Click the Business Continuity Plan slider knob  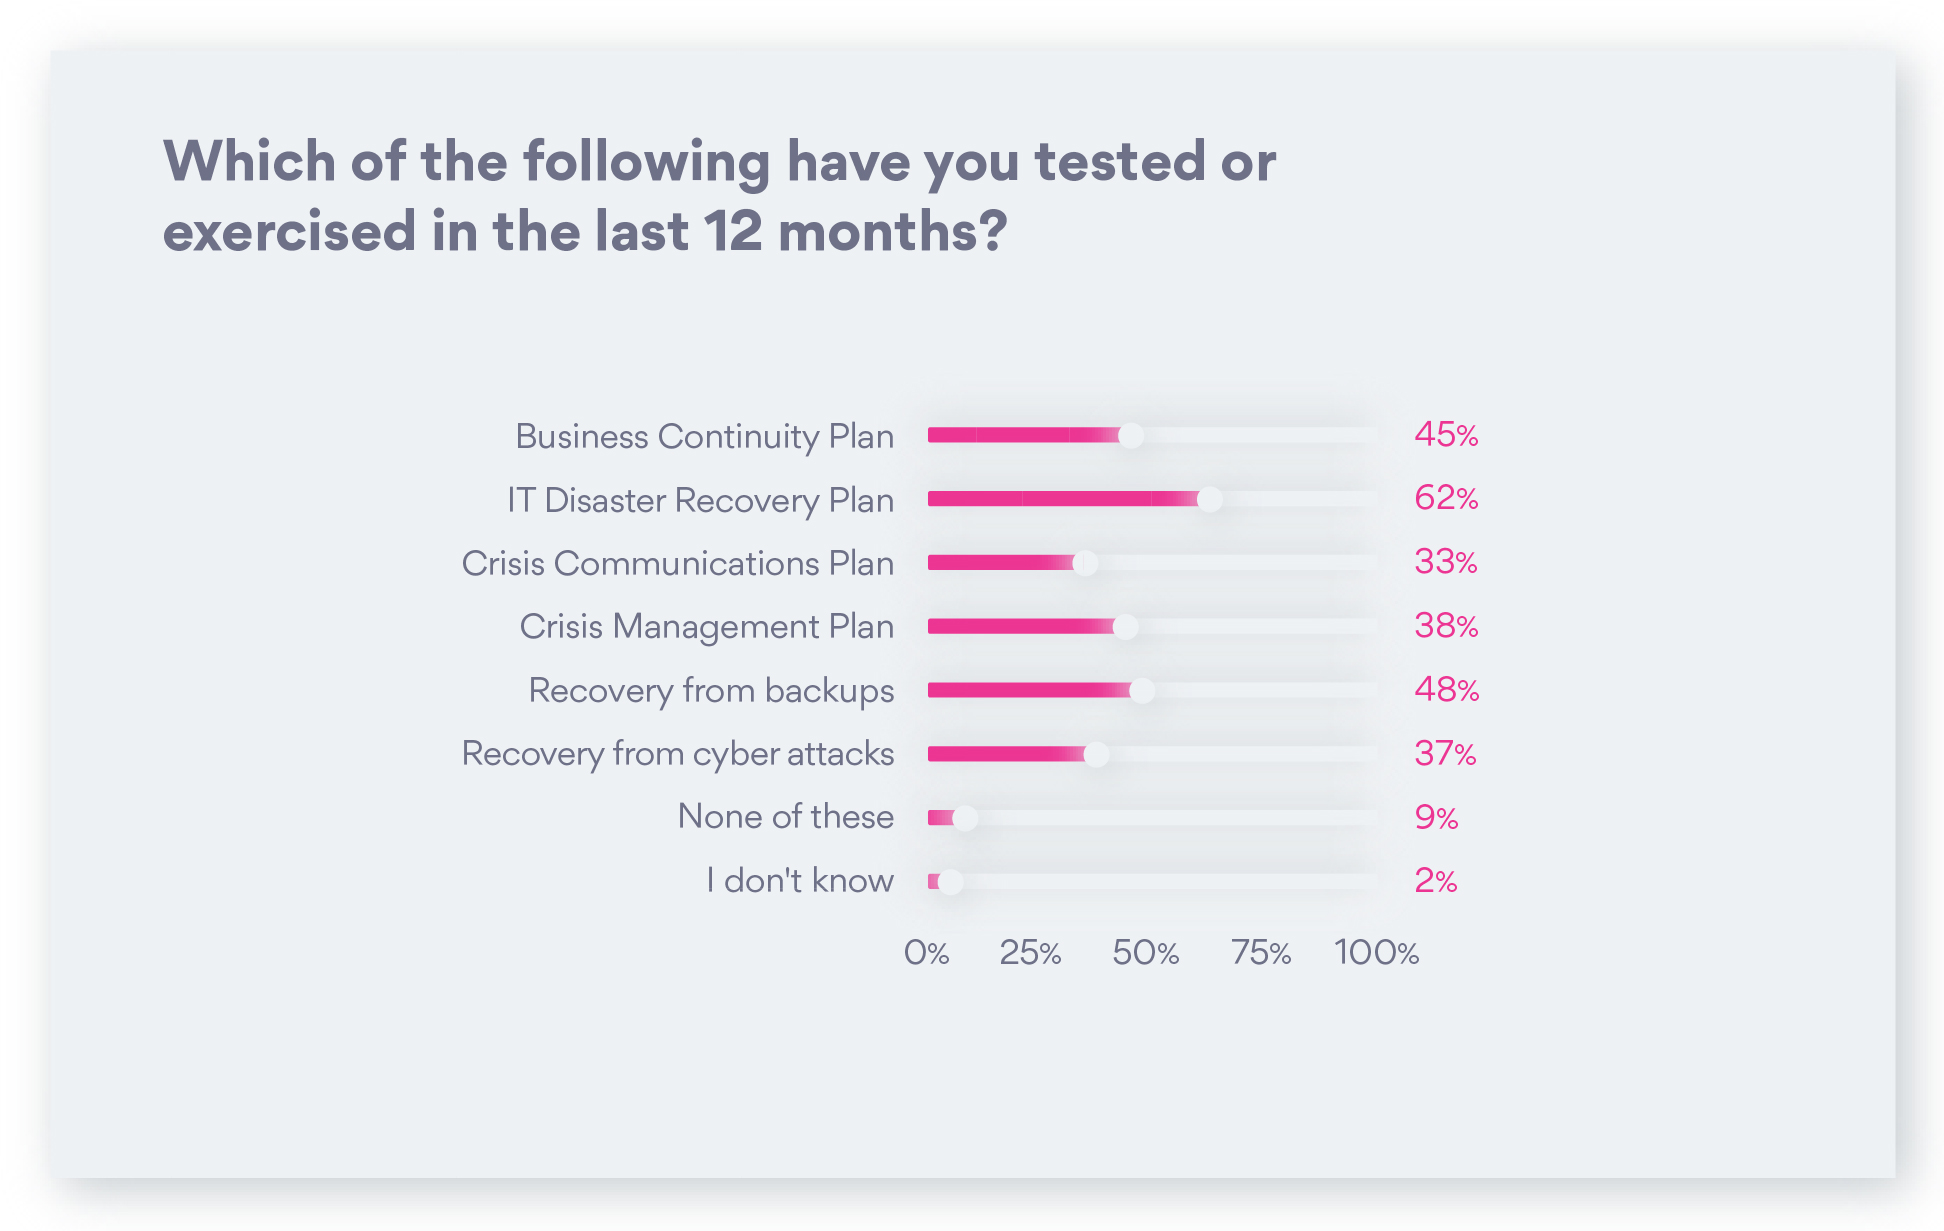coord(1131,435)
